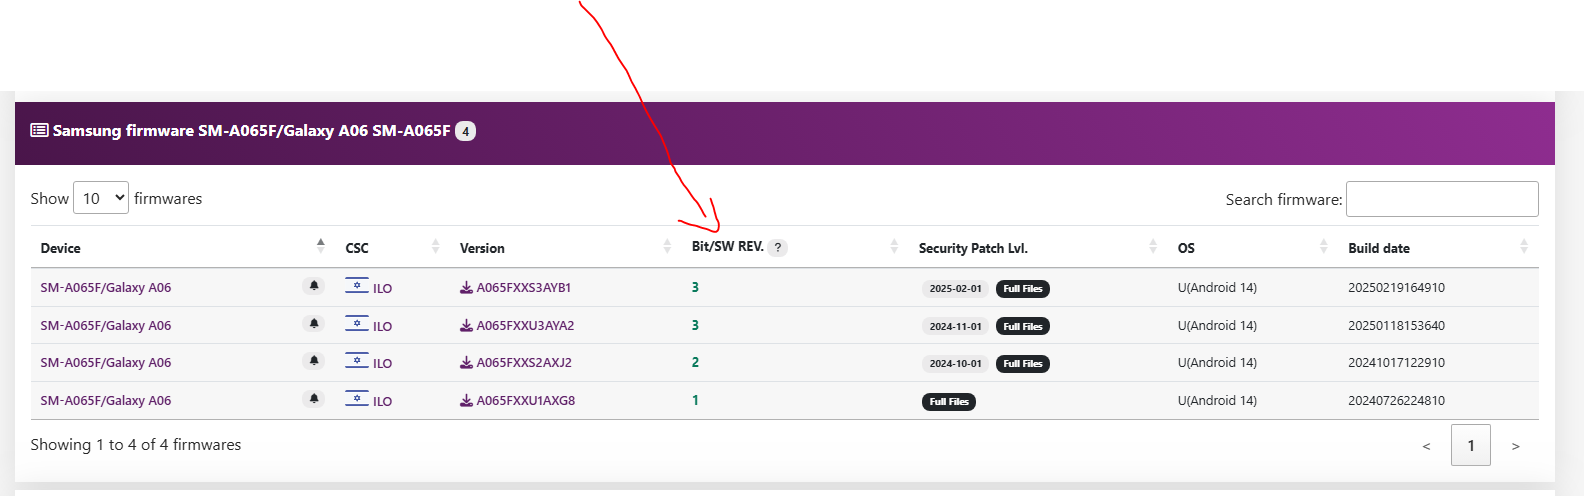
Task: Click security patch date 2024-11-01 badge
Action: 956,326
